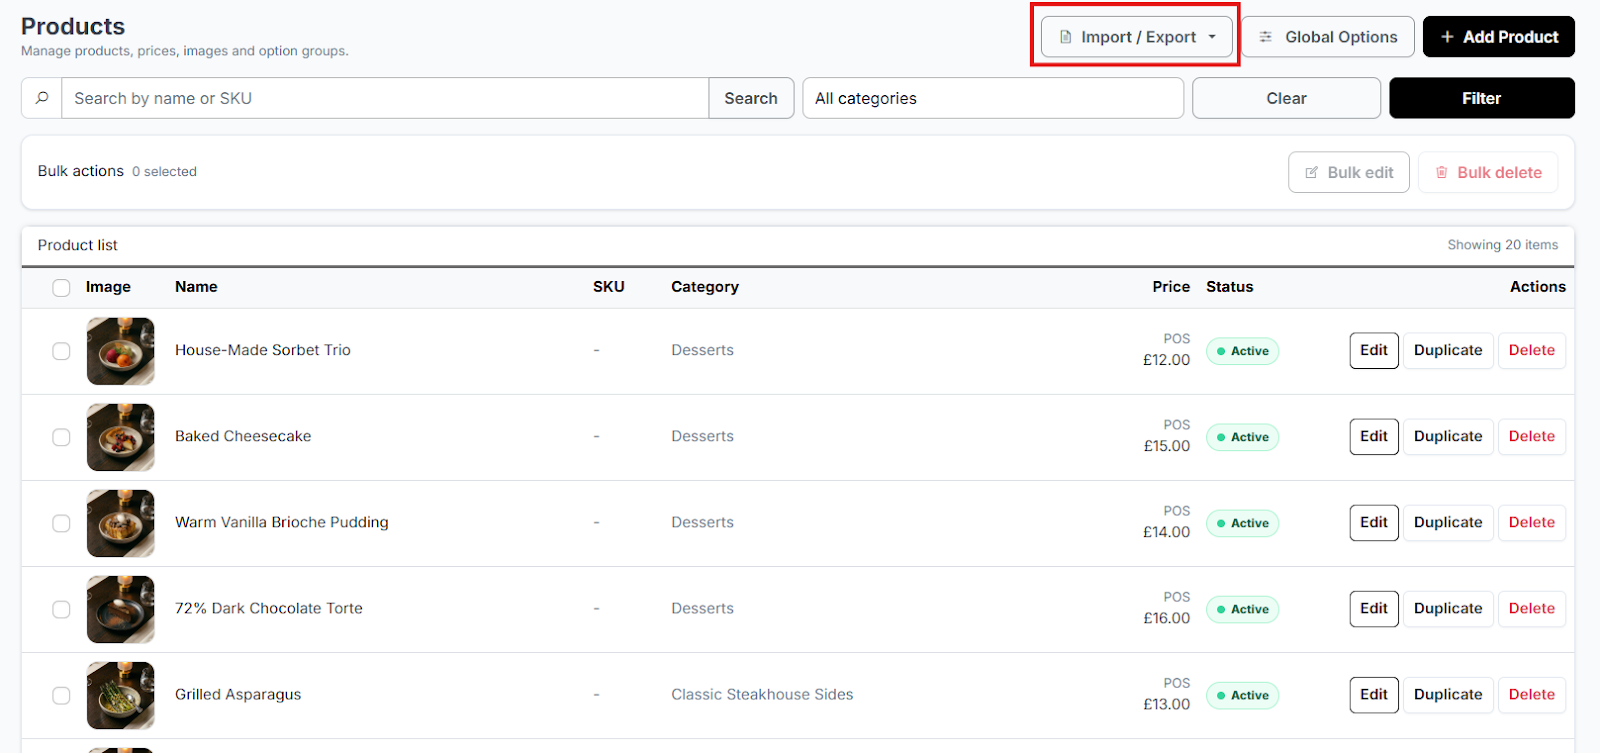Screen dimensions: 1600x753
Task: Open Global Options settings
Action: pos(1328,37)
